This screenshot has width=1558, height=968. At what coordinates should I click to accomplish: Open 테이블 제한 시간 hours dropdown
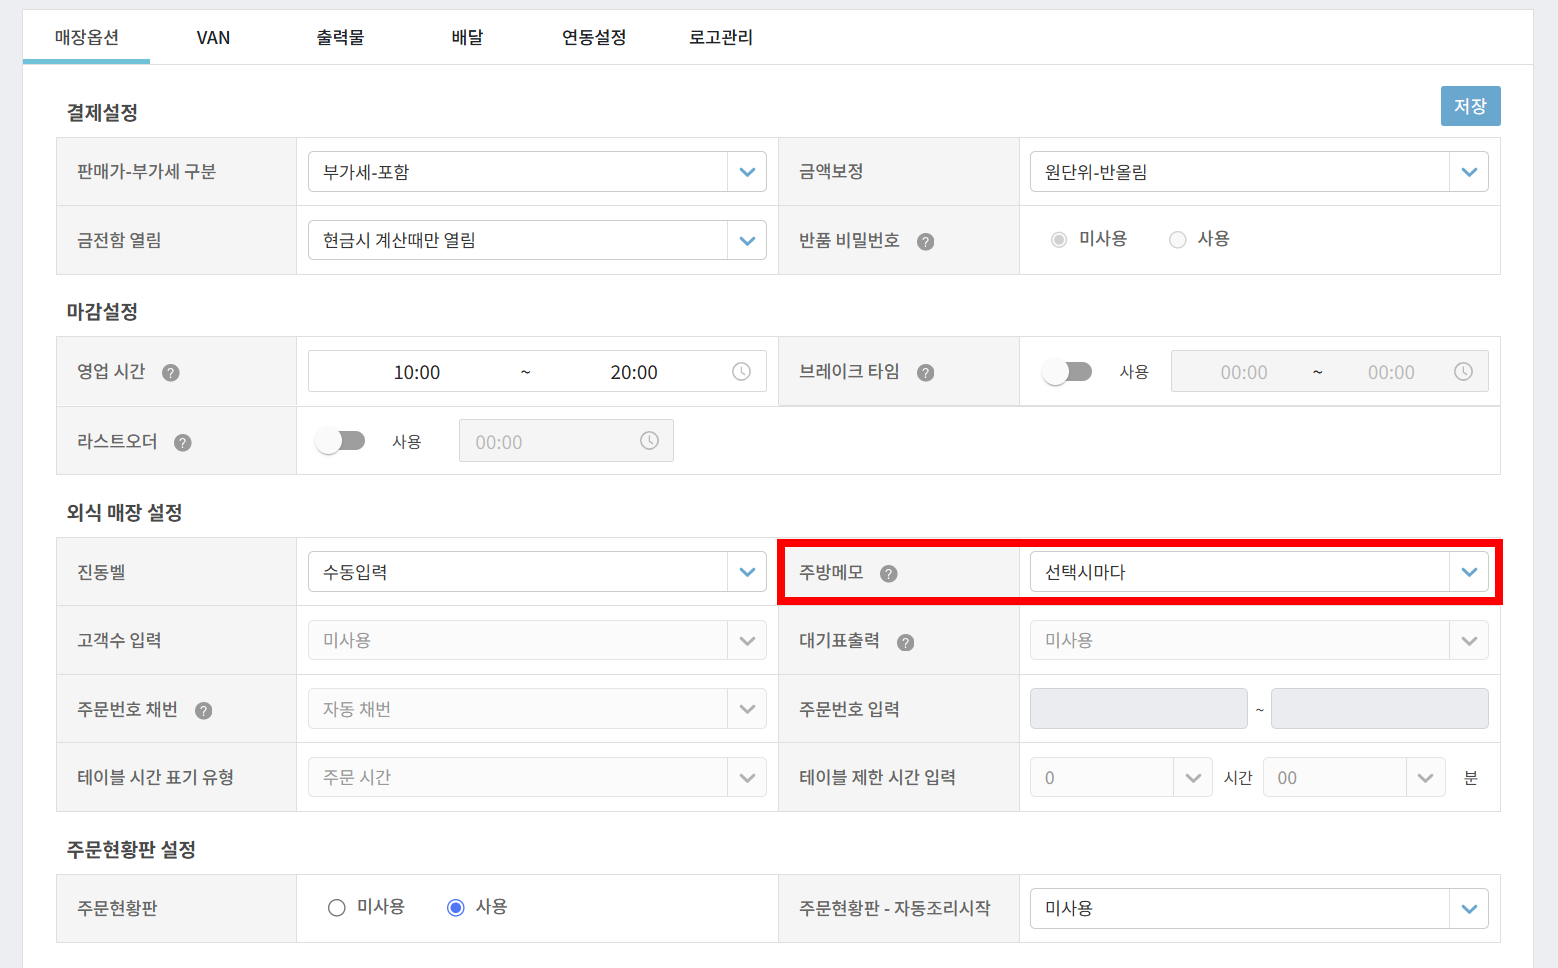pos(1121,777)
